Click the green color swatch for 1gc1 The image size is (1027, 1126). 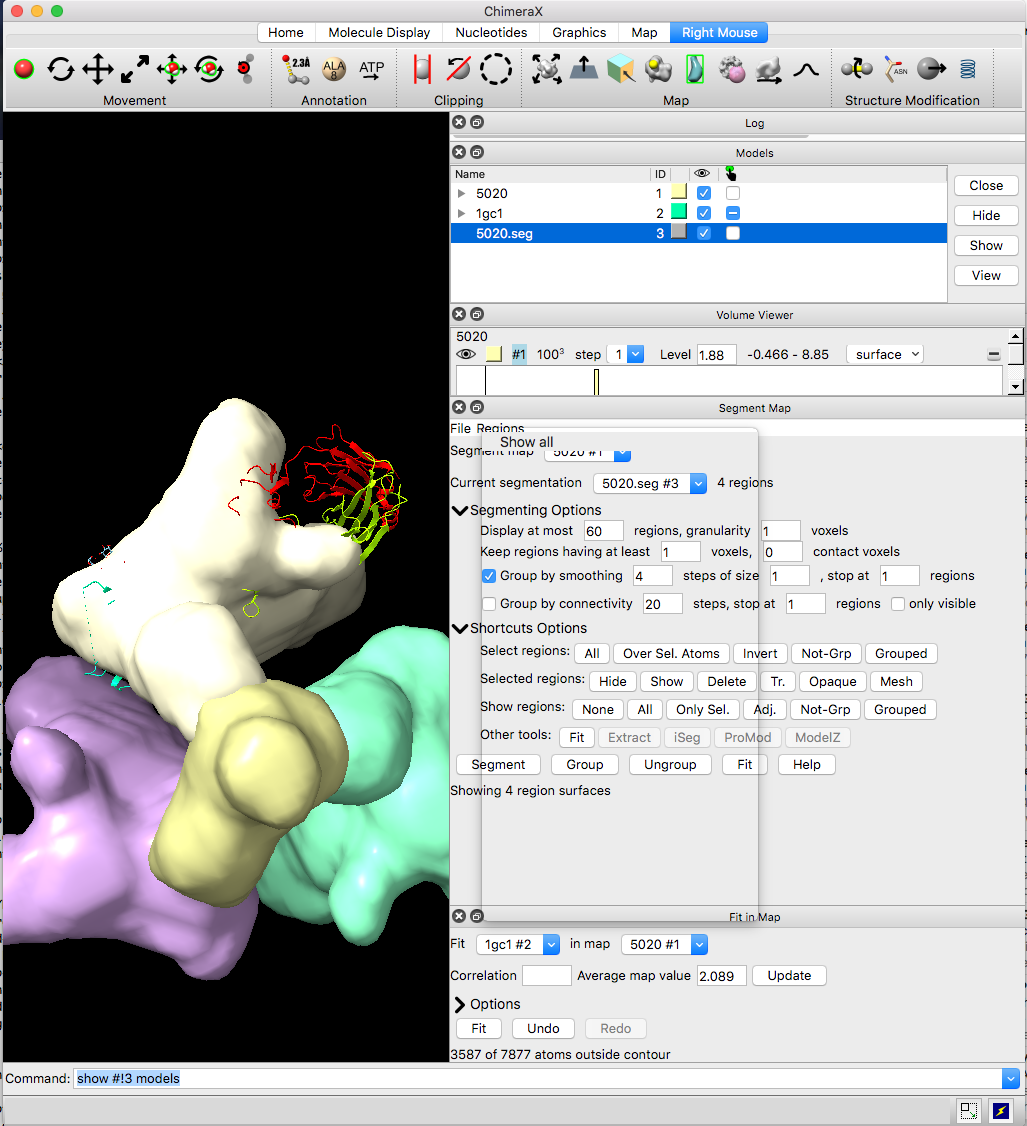(678, 212)
